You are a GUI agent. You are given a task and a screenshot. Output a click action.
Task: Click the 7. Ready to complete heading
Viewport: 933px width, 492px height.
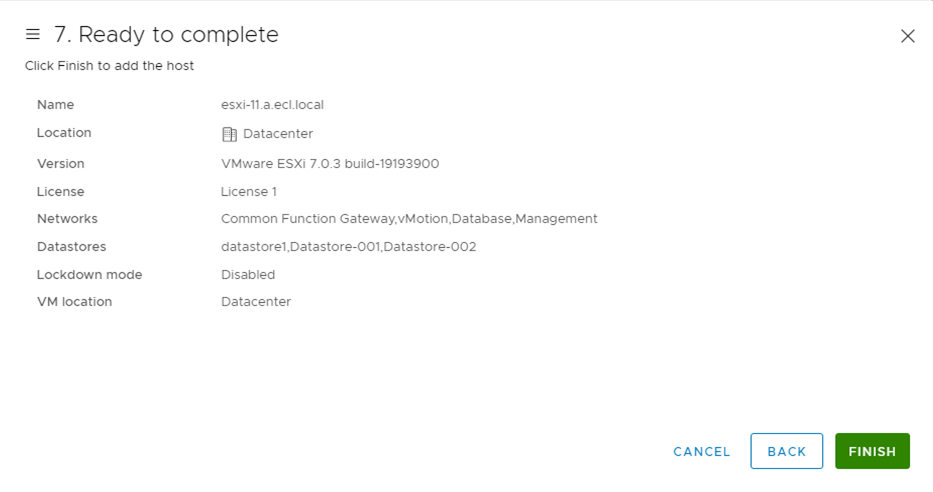click(166, 35)
